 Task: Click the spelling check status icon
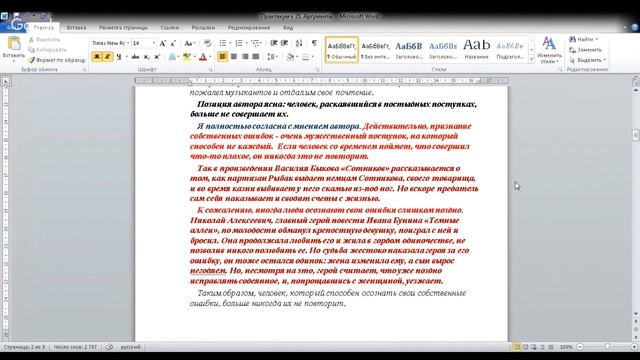click(109, 347)
